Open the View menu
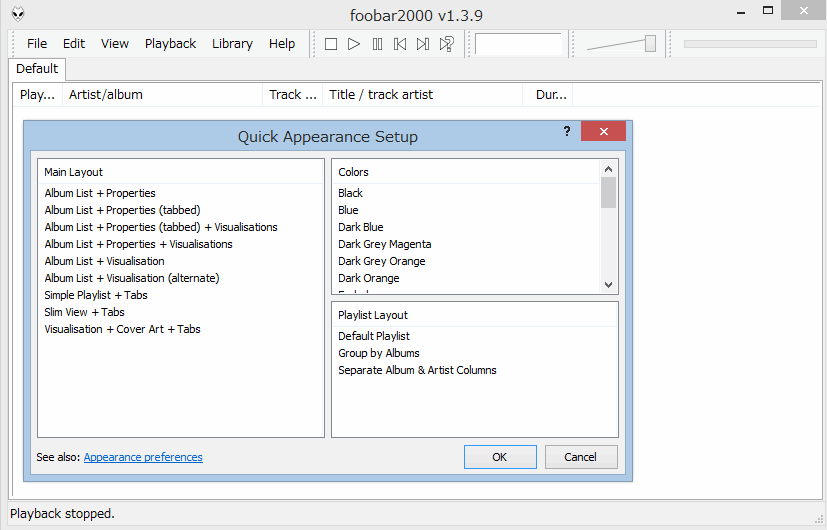 (x=114, y=44)
